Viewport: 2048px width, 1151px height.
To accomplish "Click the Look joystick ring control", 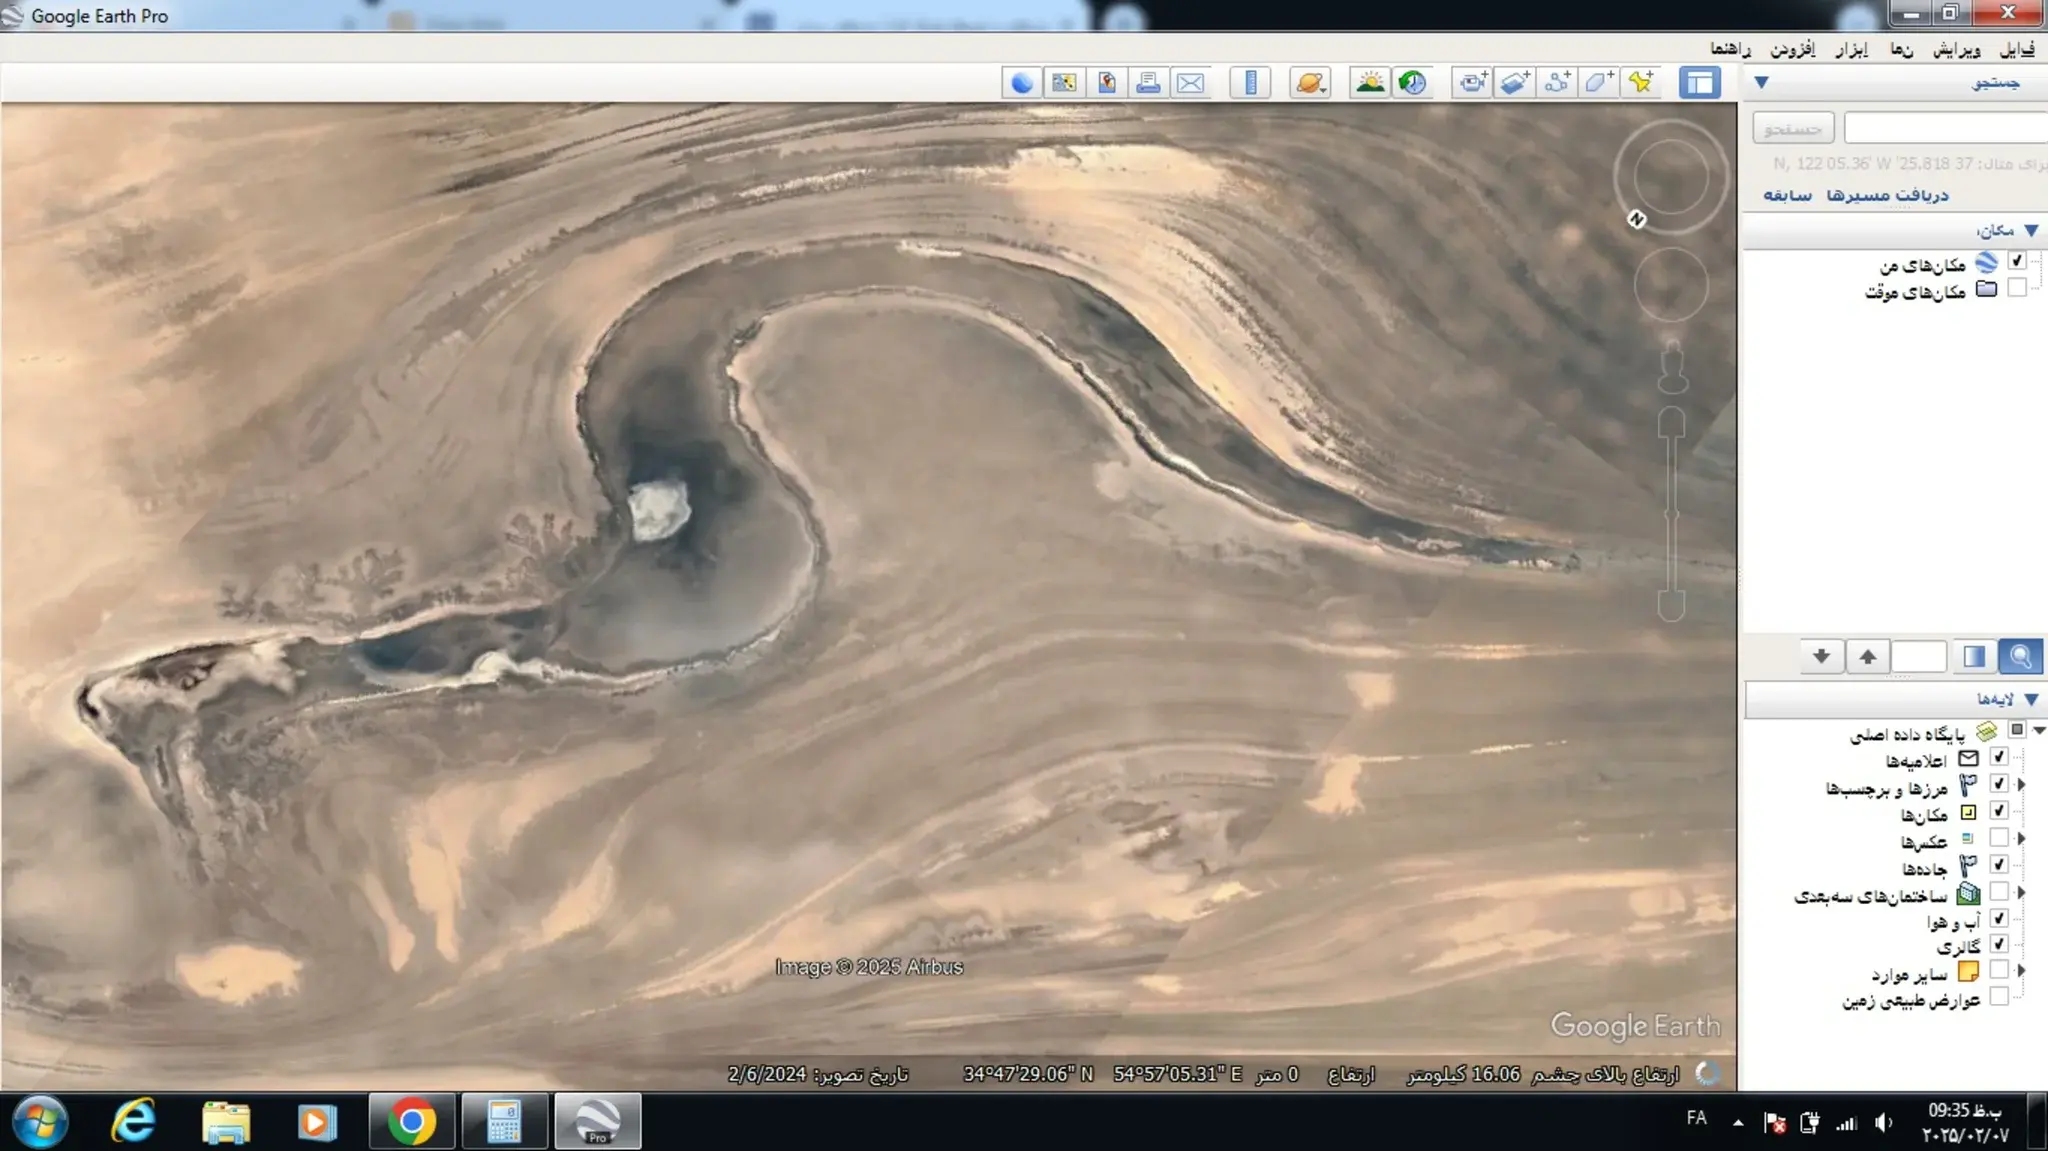I will coord(1670,177).
